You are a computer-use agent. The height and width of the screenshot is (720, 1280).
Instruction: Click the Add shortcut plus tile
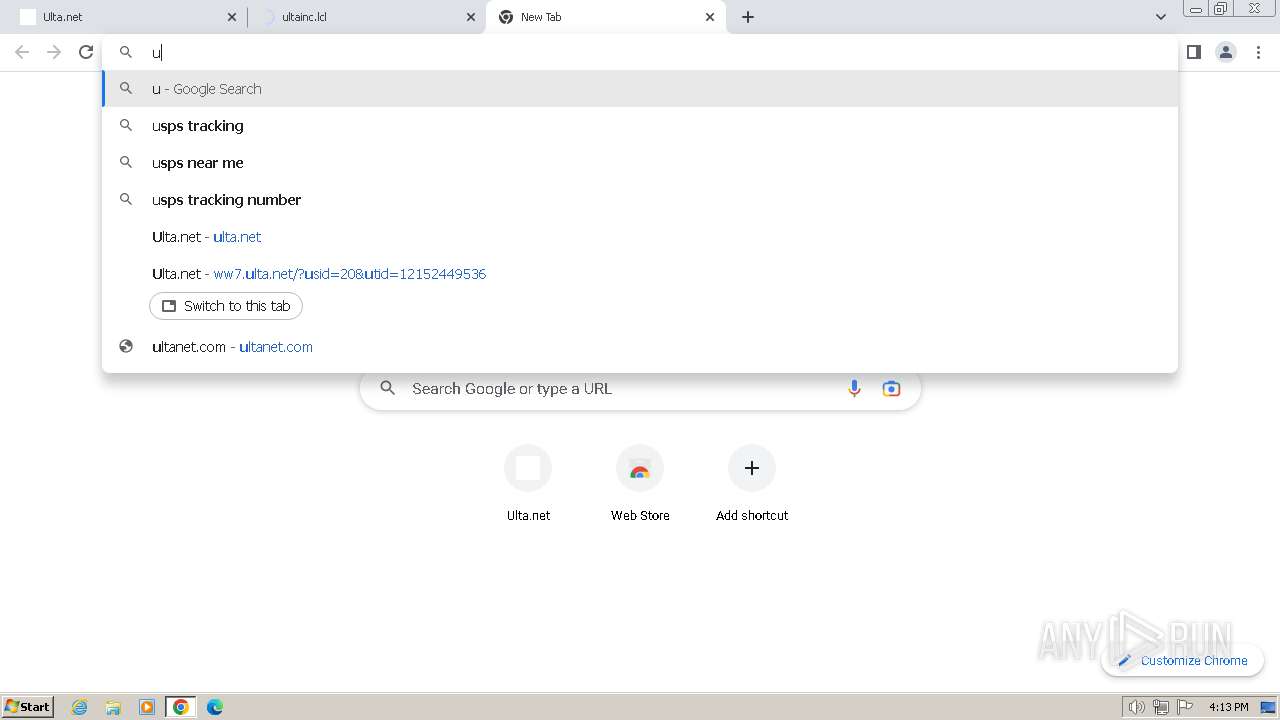[x=752, y=484]
